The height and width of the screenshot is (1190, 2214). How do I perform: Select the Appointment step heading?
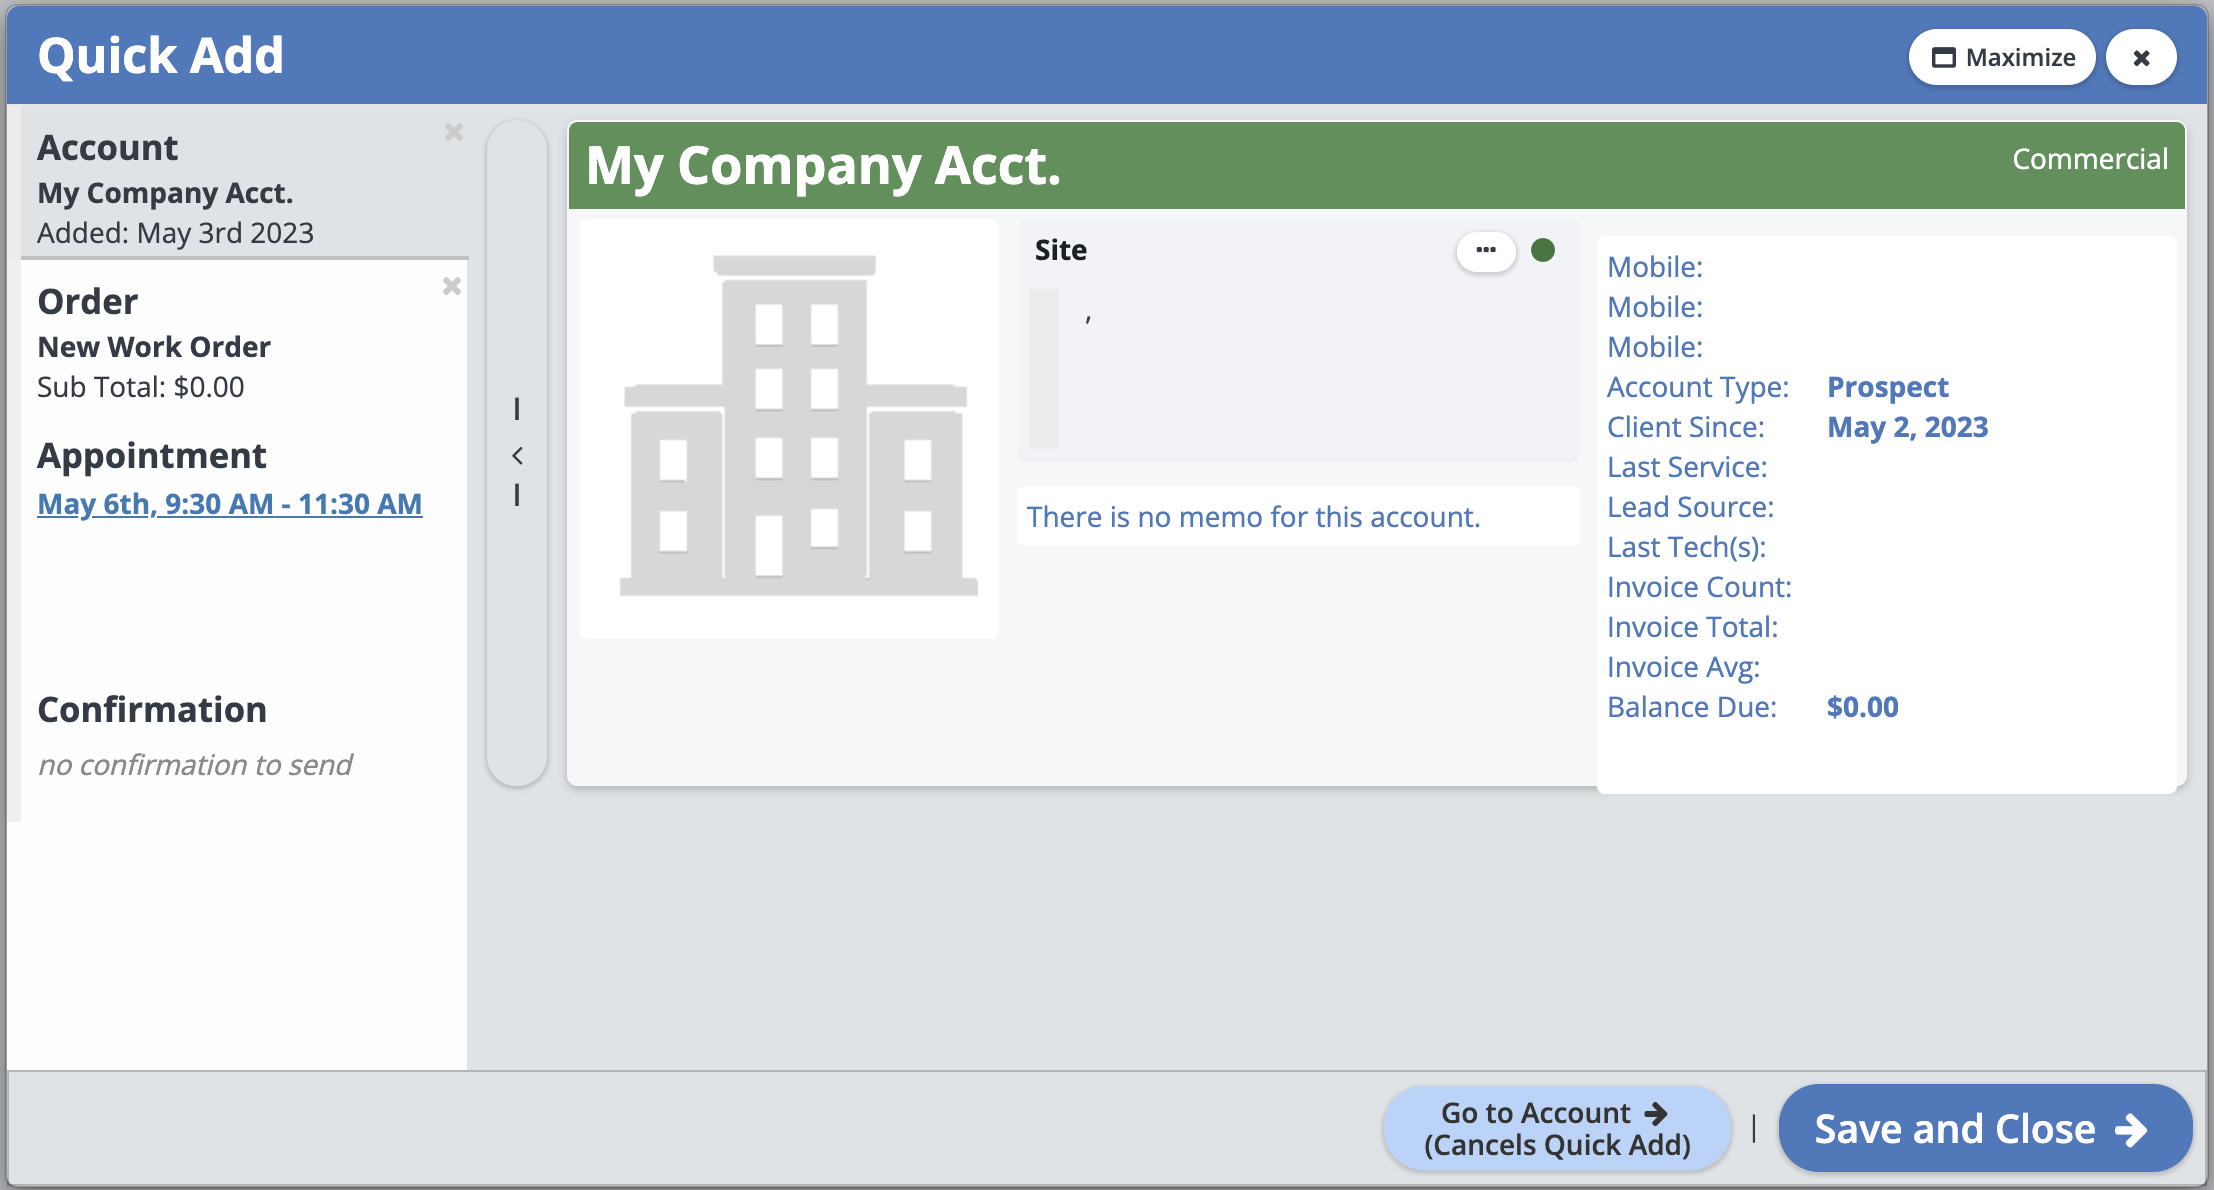[152, 456]
